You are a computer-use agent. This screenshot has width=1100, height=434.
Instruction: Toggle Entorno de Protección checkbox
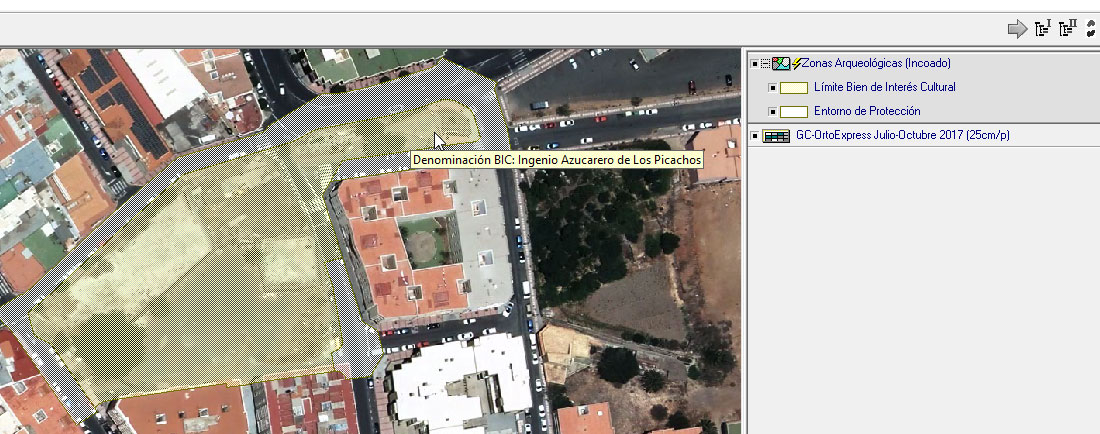772,112
